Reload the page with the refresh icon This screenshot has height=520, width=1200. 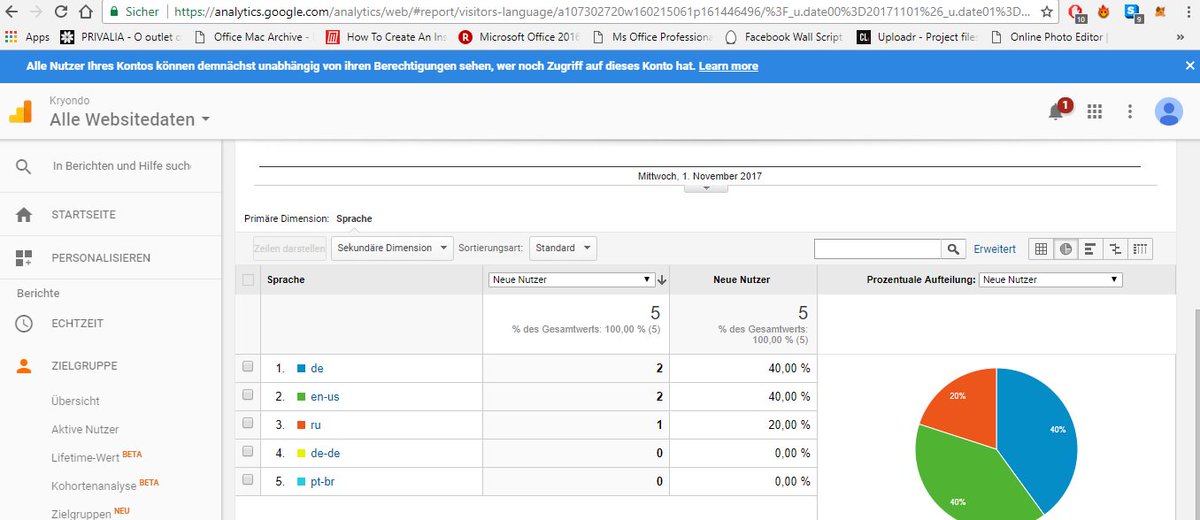pos(62,13)
